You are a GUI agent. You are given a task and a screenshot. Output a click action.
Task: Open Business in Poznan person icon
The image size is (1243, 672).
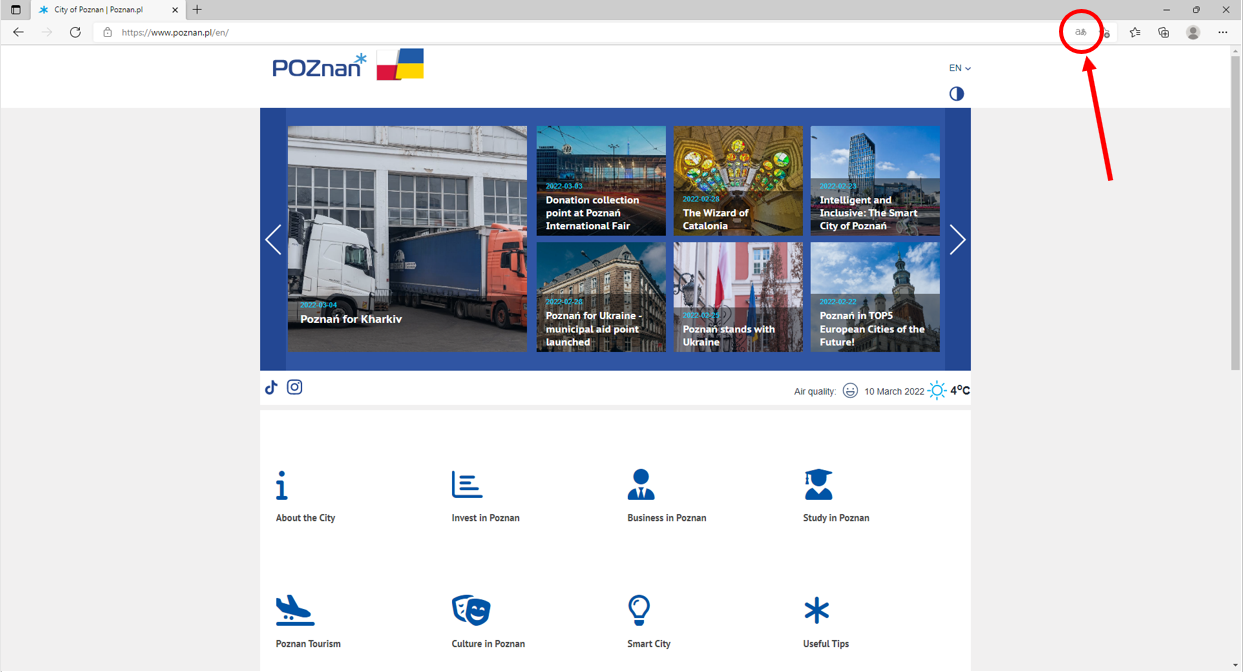pyautogui.click(x=641, y=484)
